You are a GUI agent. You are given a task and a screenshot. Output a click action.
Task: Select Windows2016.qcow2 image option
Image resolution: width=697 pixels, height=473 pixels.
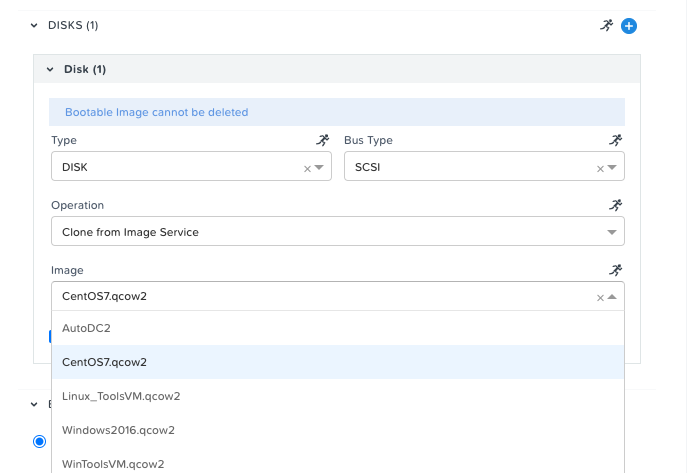pyautogui.click(x=338, y=430)
